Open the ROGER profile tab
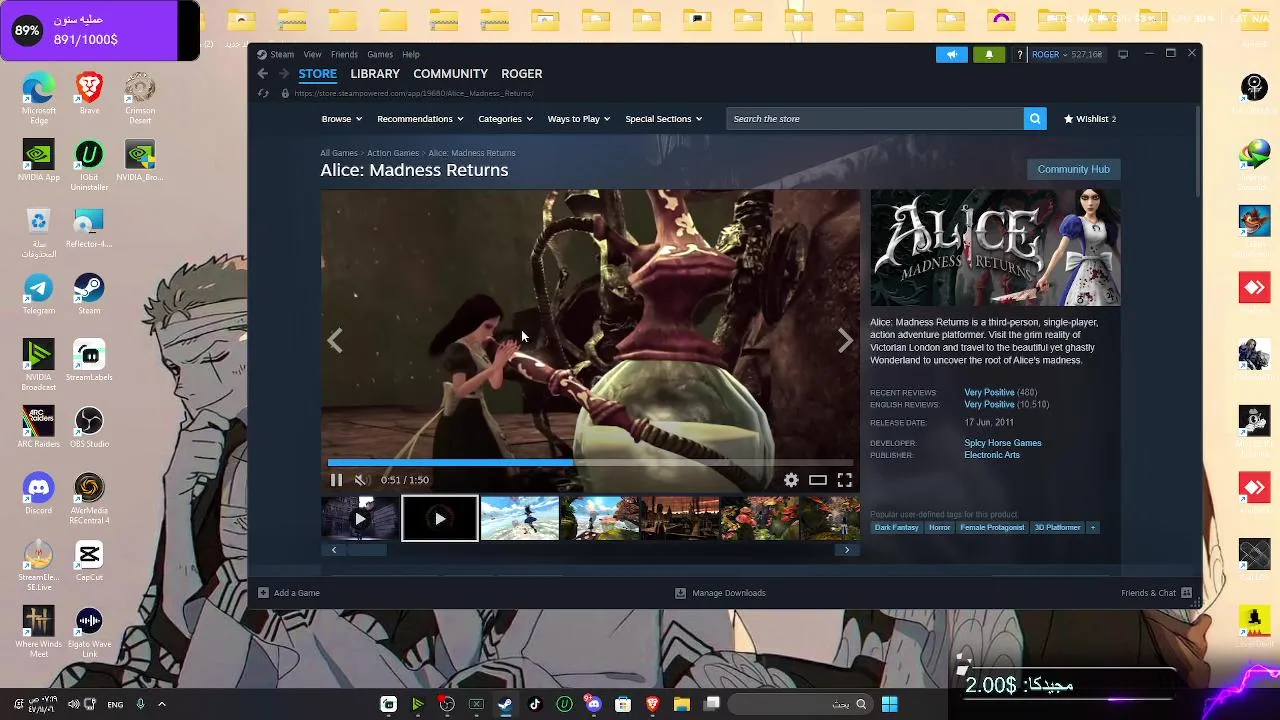The height and width of the screenshot is (720, 1280). point(522,74)
